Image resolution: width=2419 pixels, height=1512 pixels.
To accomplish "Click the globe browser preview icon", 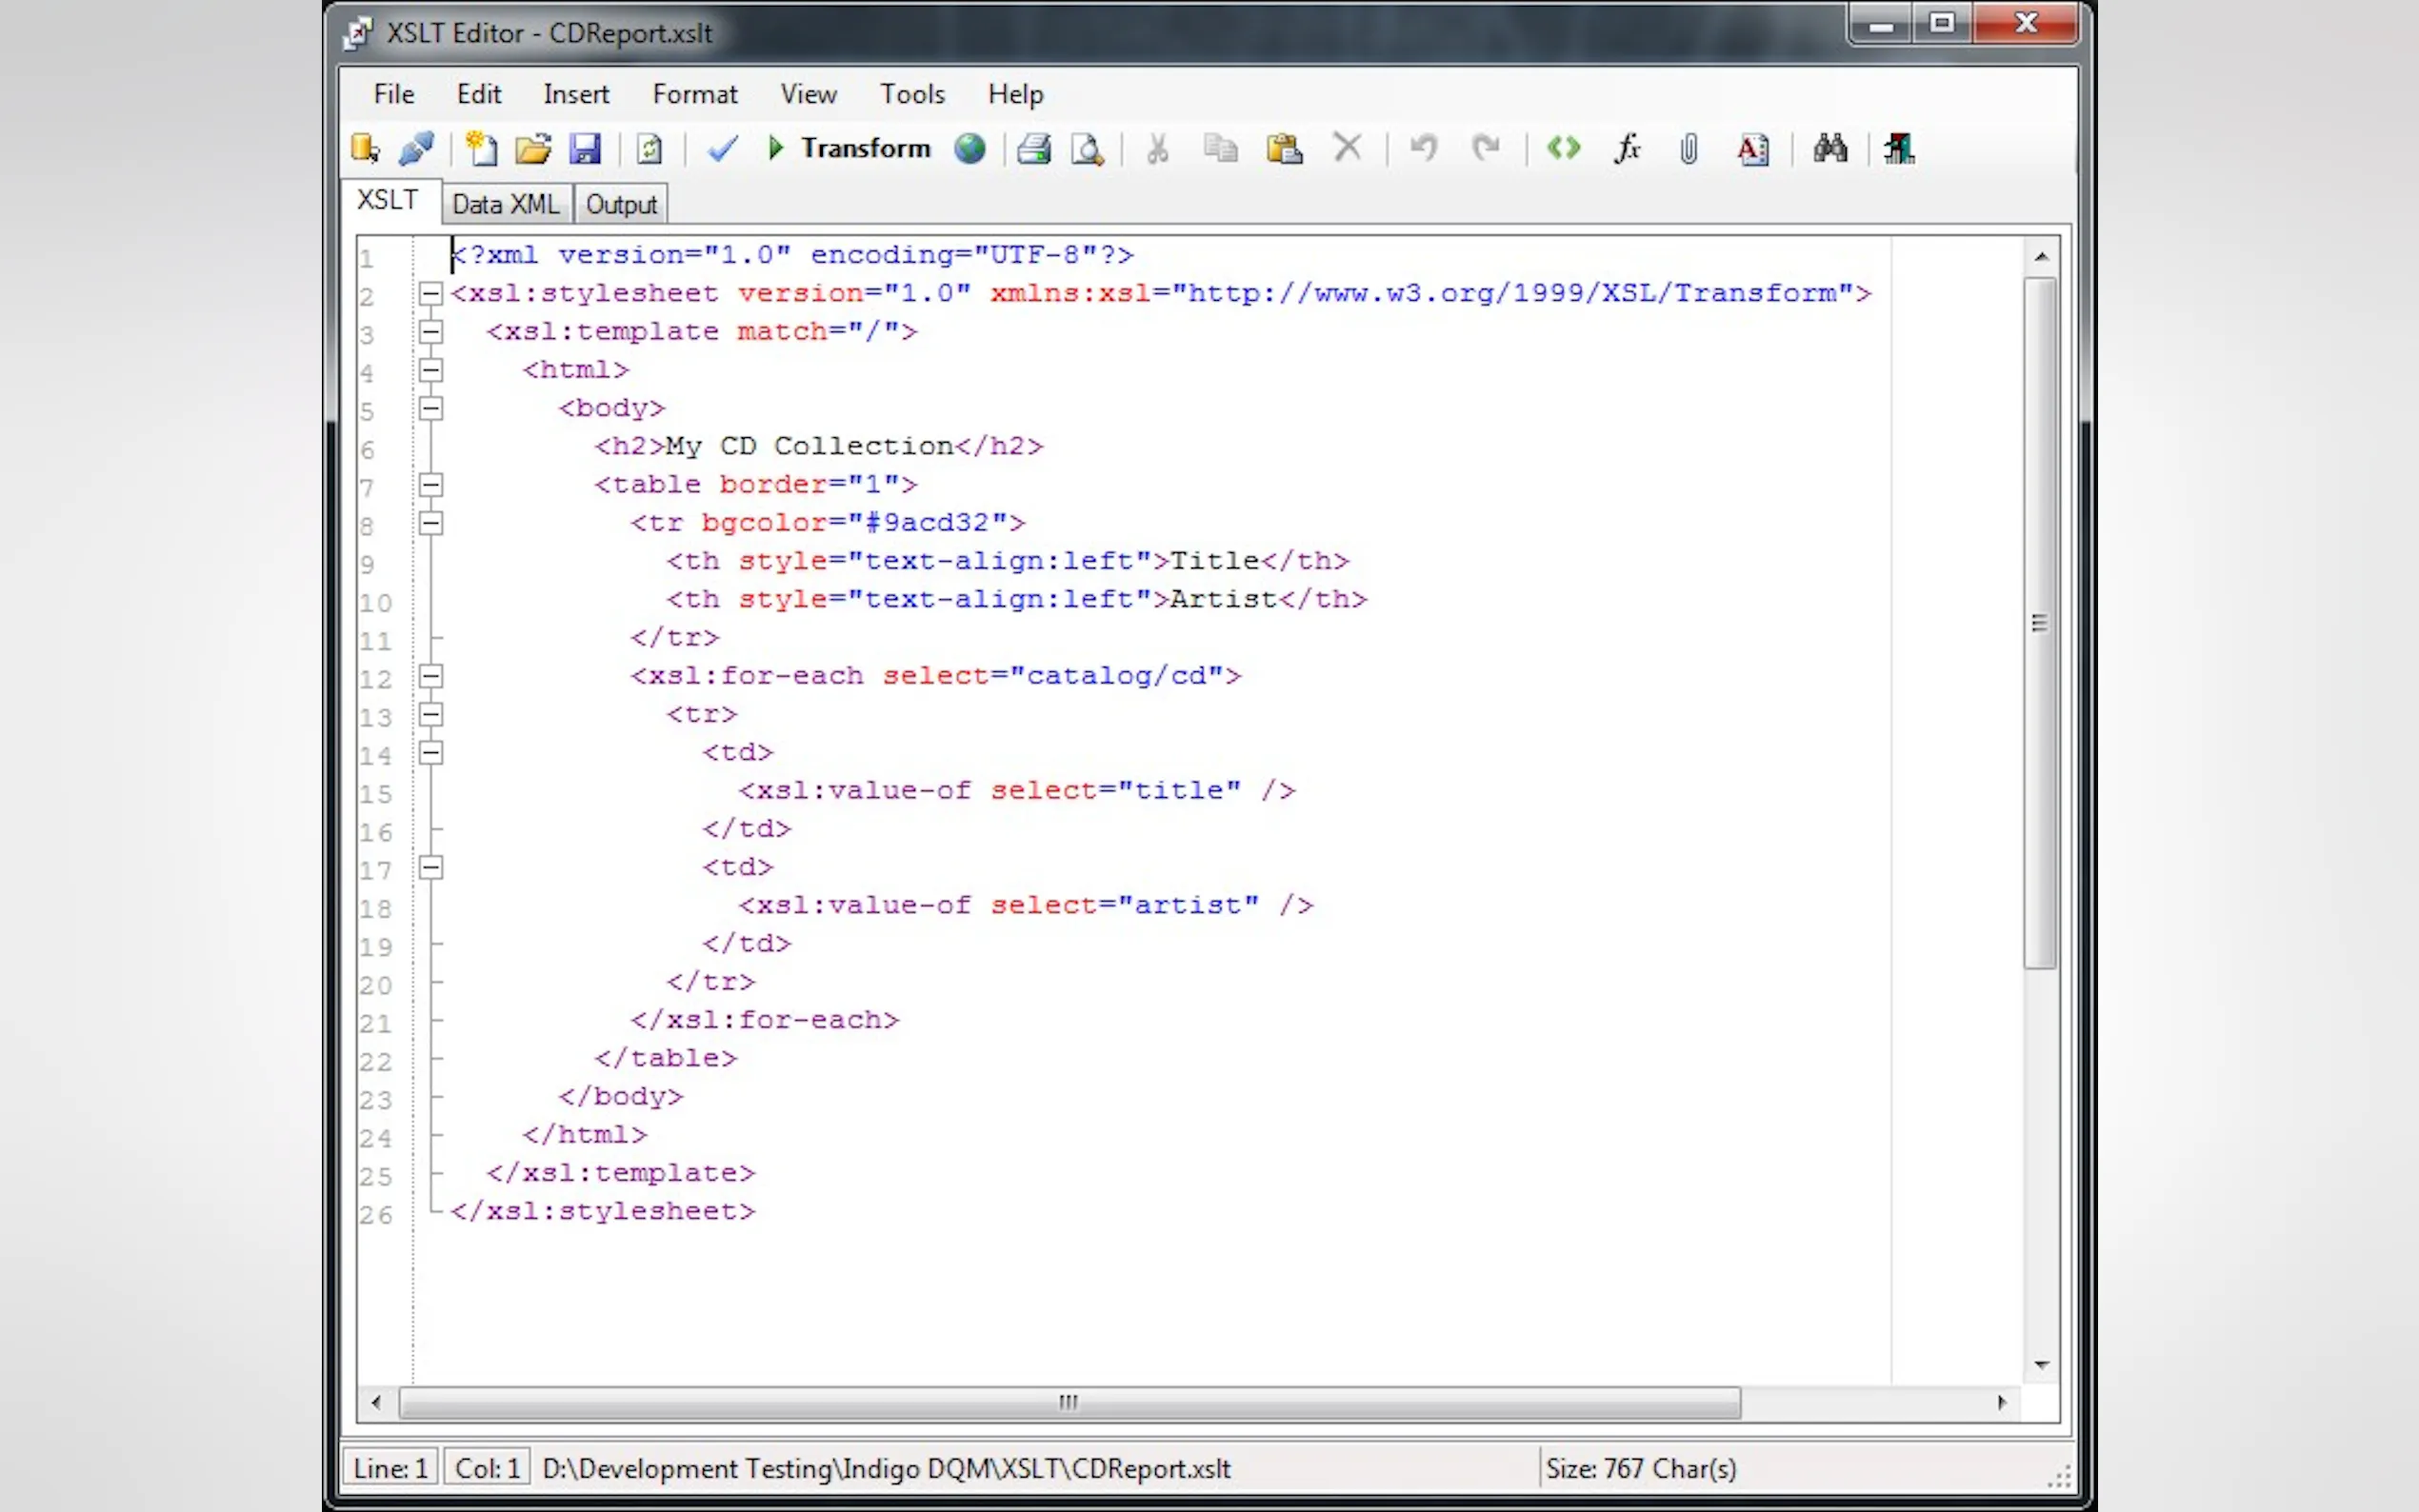I will pos(969,149).
